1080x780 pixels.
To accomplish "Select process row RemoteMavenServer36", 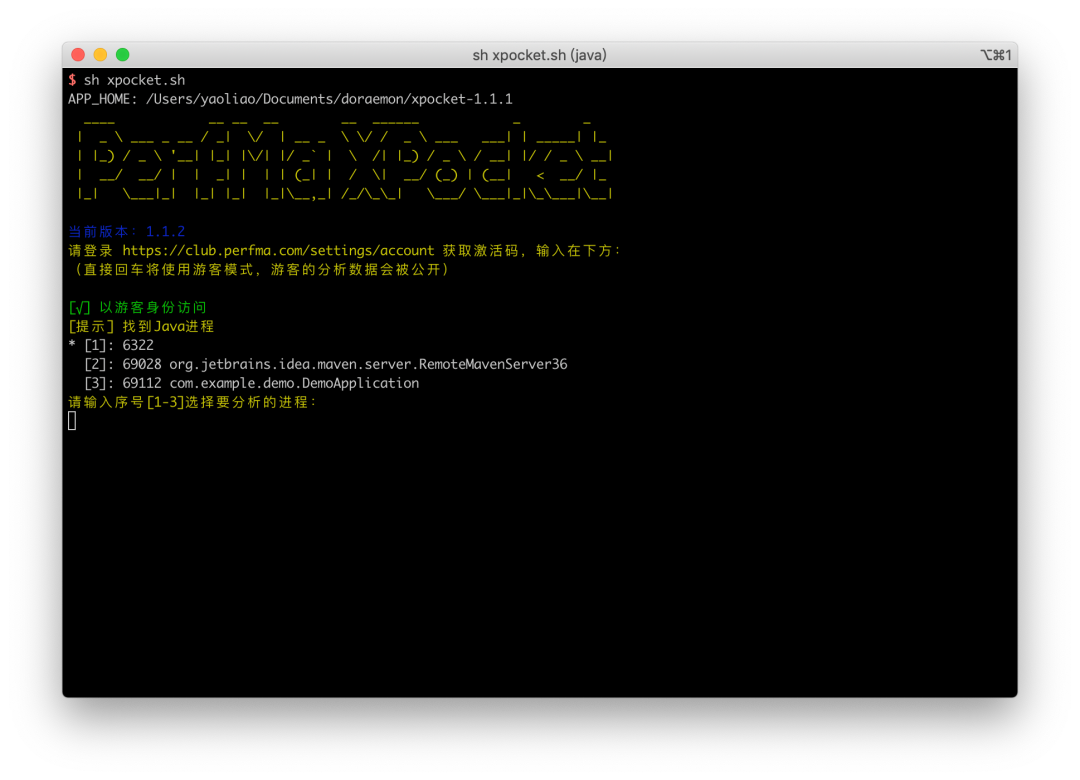I will 325,364.
